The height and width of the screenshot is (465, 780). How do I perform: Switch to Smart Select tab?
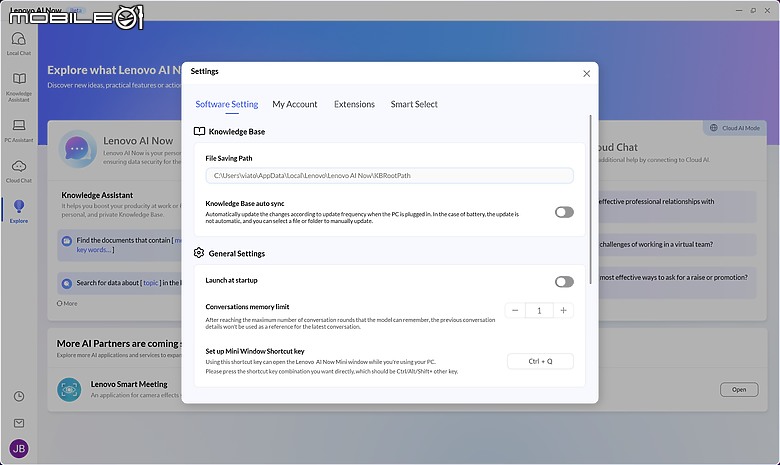[x=414, y=104]
